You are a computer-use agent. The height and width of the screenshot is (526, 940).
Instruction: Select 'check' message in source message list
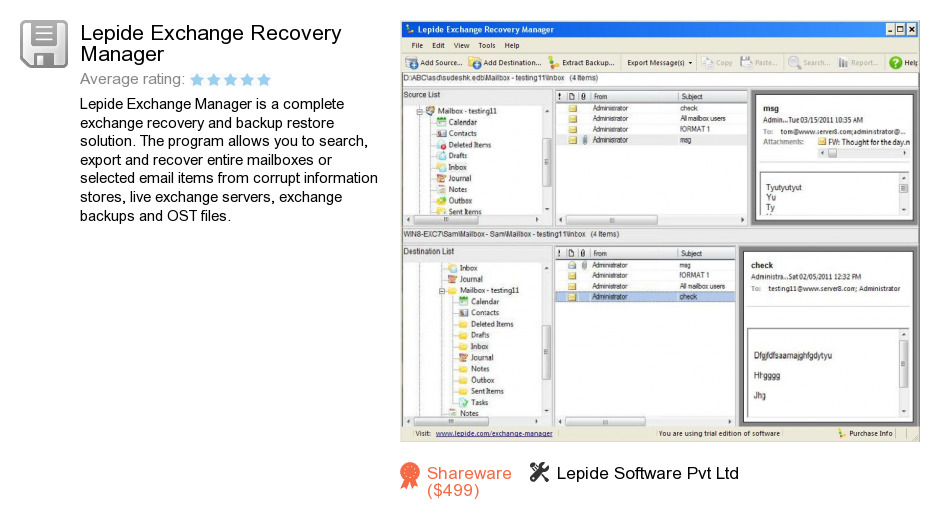(x=651, y=108)
